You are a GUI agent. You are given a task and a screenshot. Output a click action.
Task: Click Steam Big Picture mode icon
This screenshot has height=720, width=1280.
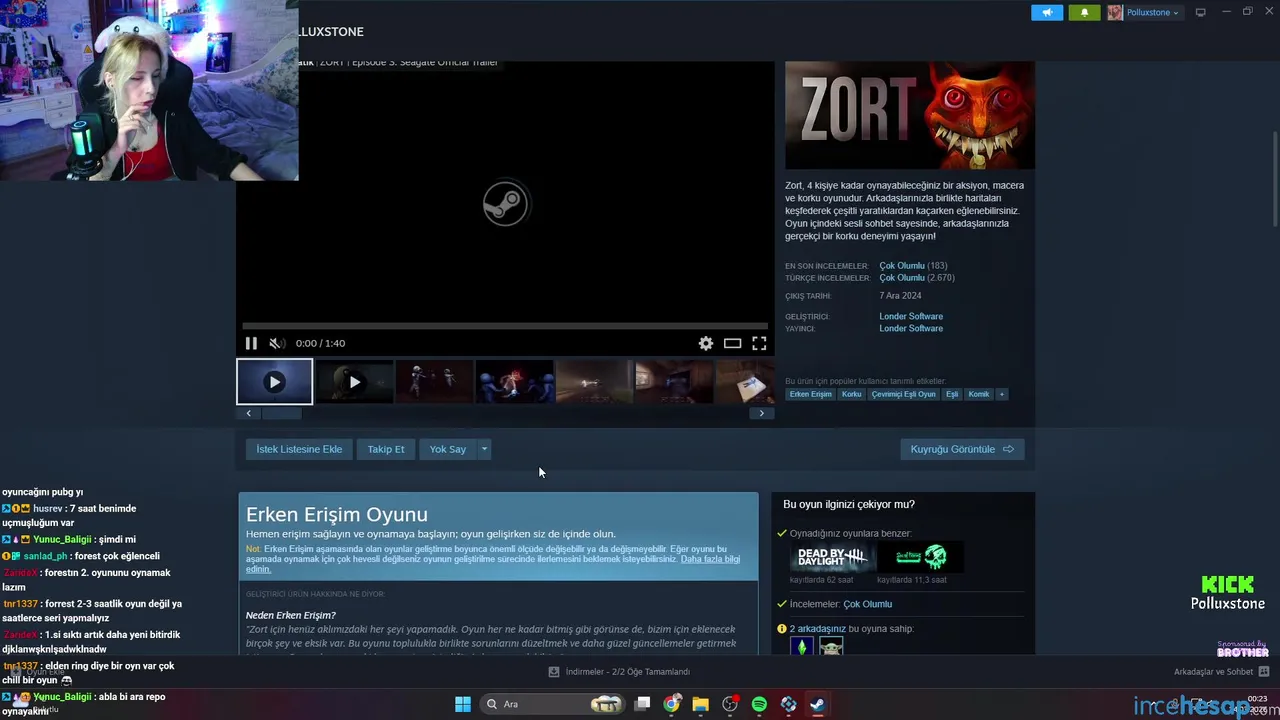tap(1200, 12)
